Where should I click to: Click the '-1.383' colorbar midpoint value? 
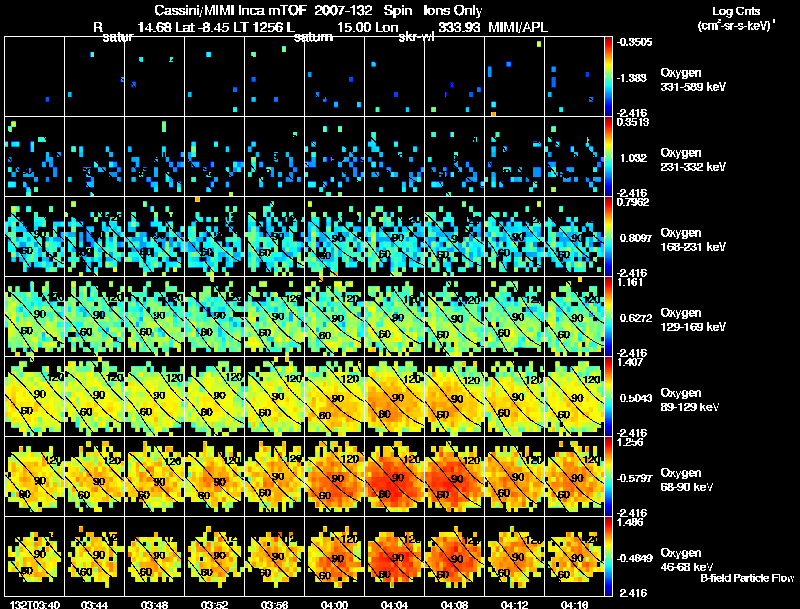tap(632, 78)
